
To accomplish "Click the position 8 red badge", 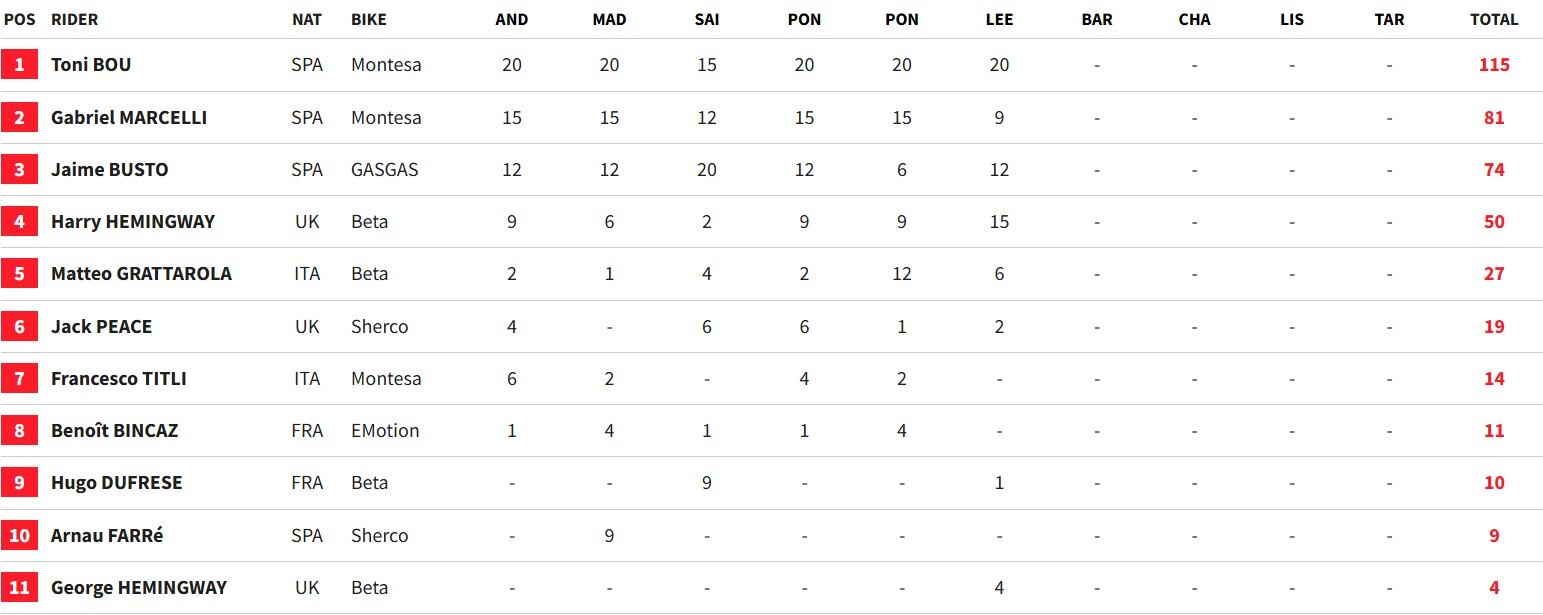I will click(x=19, y=430).
